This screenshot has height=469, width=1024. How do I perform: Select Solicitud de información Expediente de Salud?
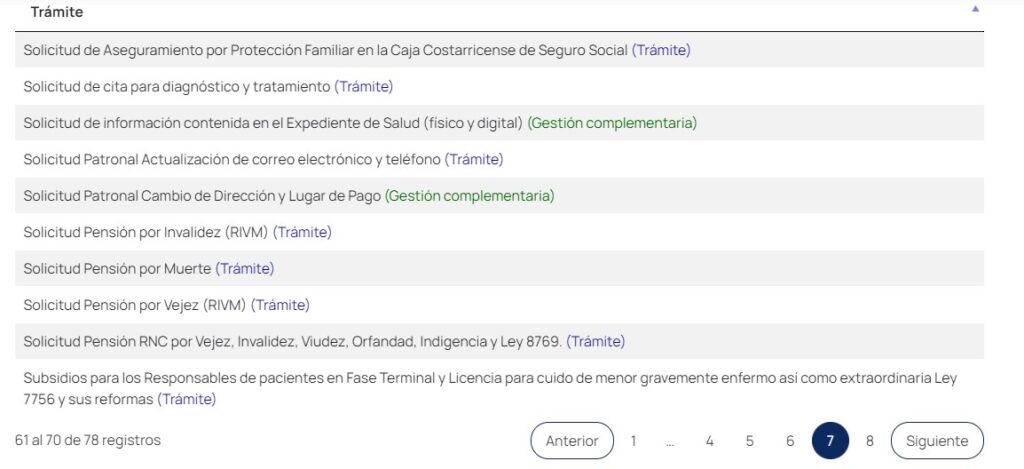pos(273,123)
